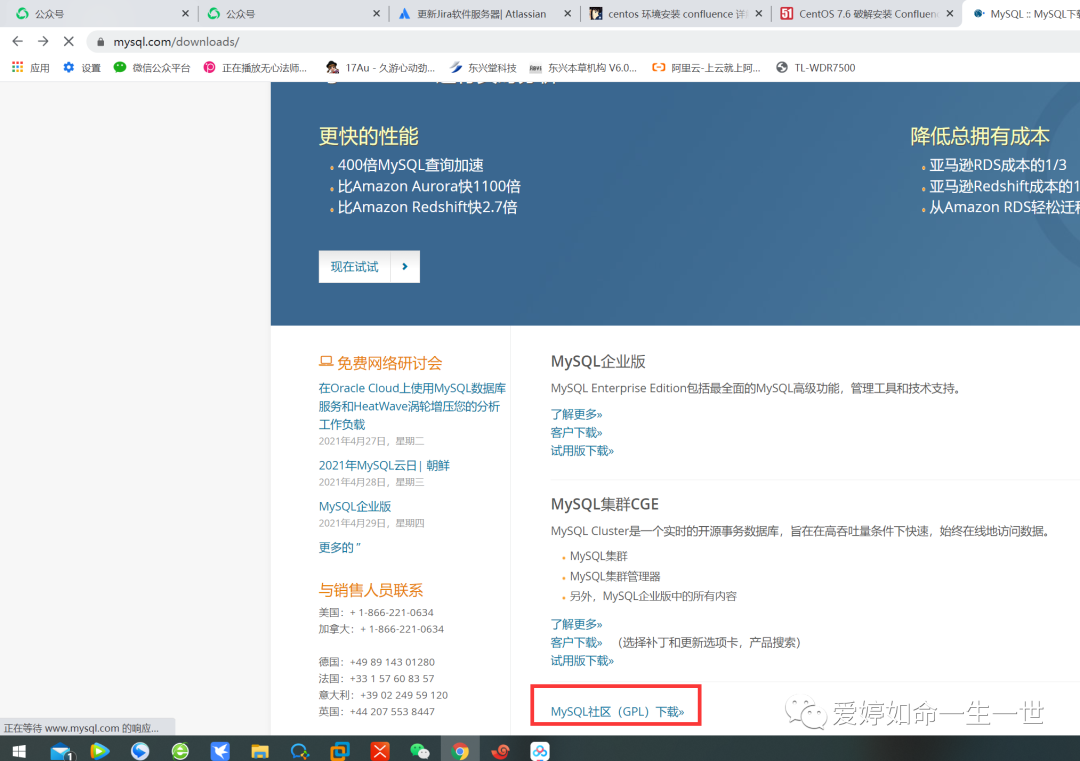Screen dimensions: 1080x761
Task: Open the Baidu Netdisk taskbar icon
Action: point(540,751)
